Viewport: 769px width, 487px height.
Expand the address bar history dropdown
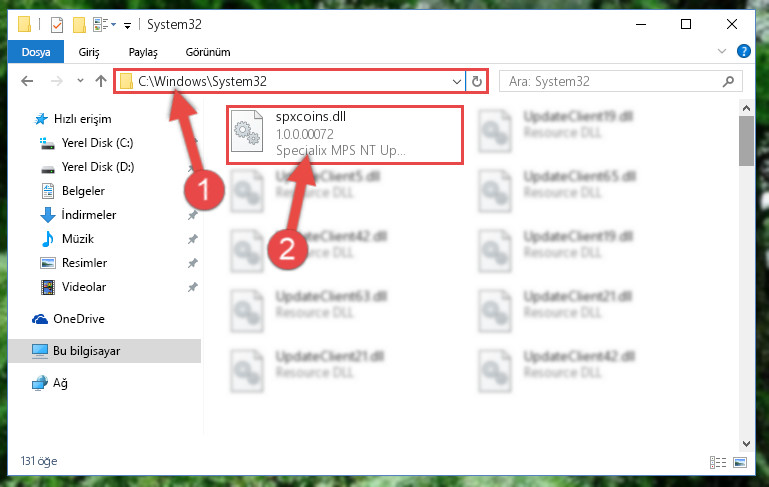pyautogui.click(x=457, y=81)
